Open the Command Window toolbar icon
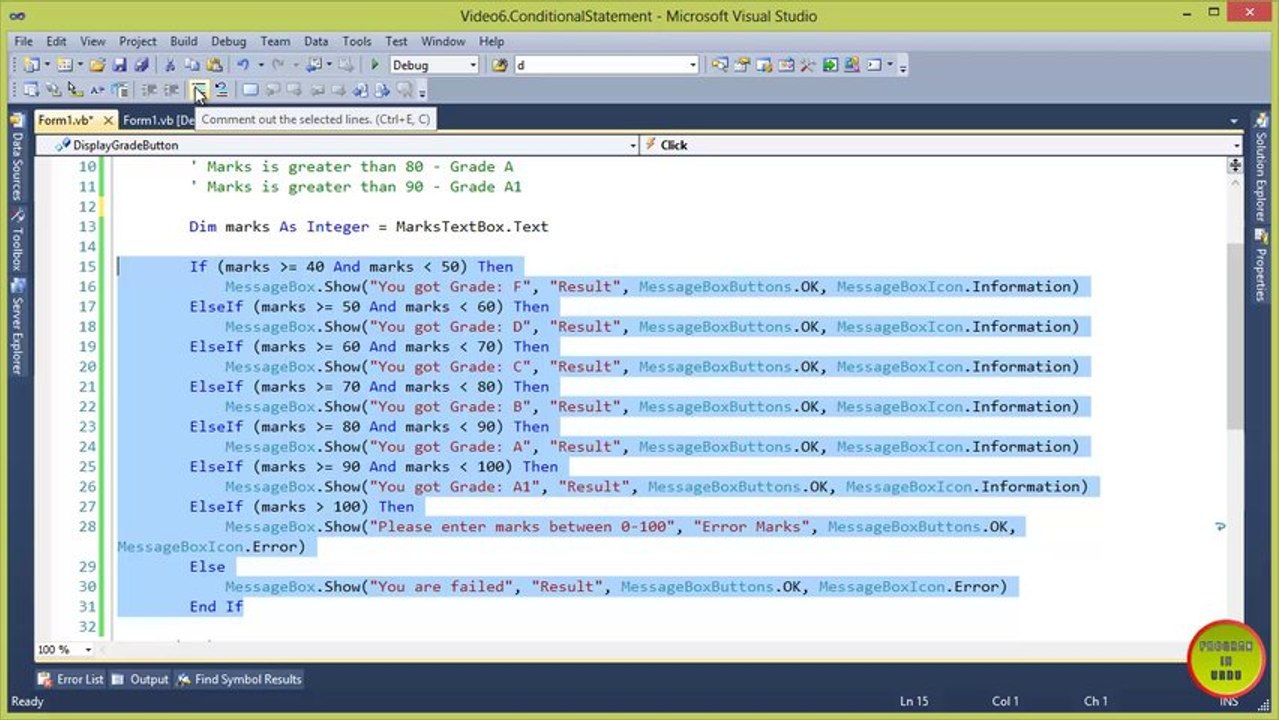Image resolution: width=1279 pixels, height=720 pixels. [873, 65]
